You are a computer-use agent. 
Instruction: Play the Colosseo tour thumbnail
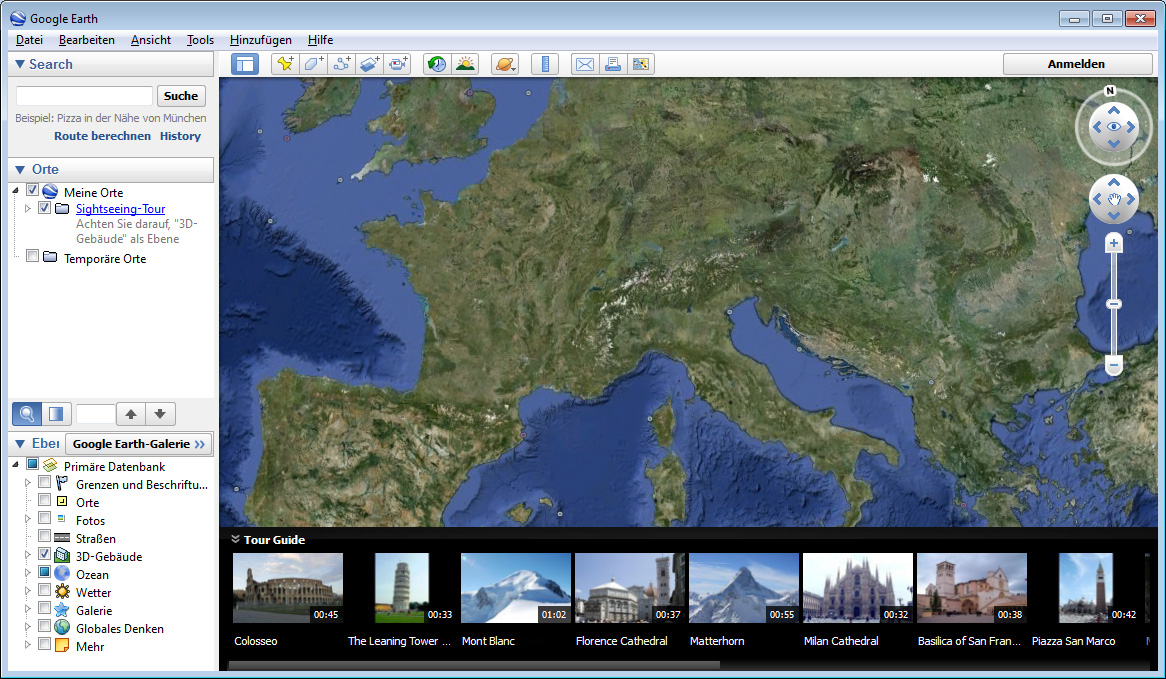point(287,587)
